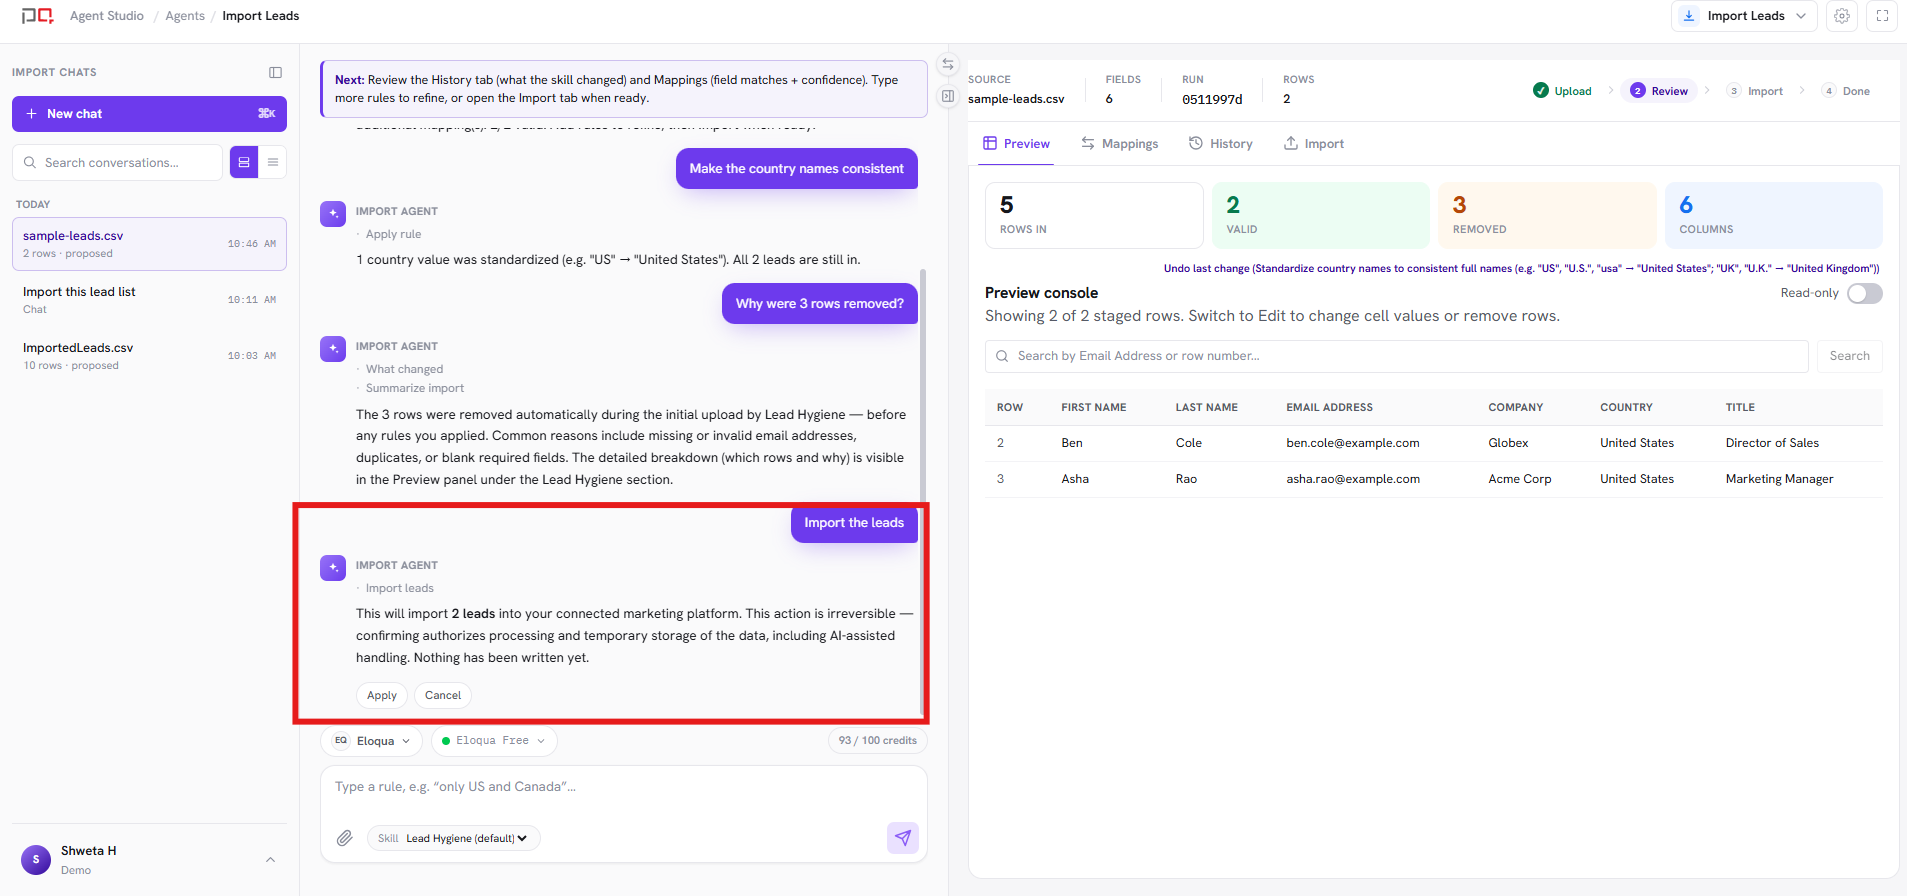
Task: Enter fullscreen with the expand icon
Action: (x=1882, y=16)
